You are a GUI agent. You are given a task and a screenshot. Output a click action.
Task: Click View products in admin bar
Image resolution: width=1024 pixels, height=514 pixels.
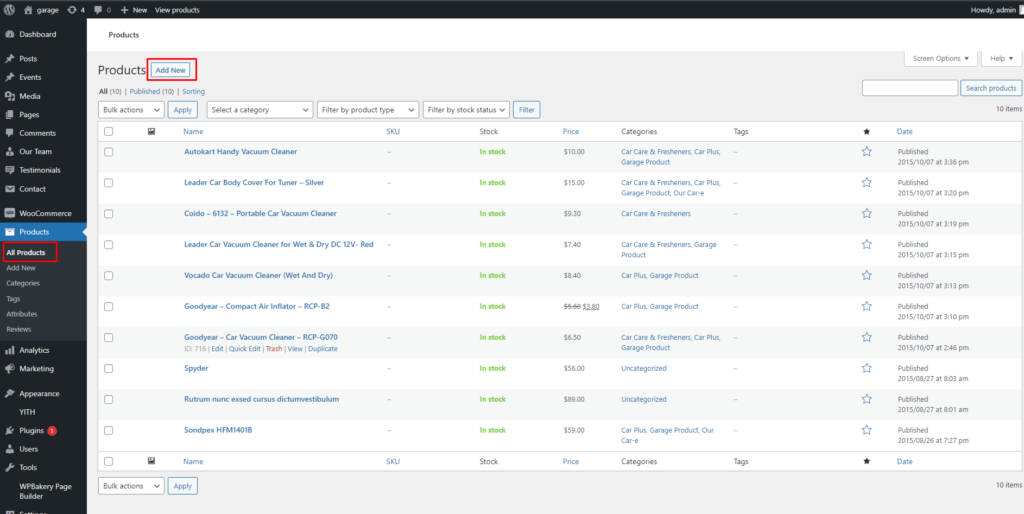pyautogui.click(x=177, y=10)
